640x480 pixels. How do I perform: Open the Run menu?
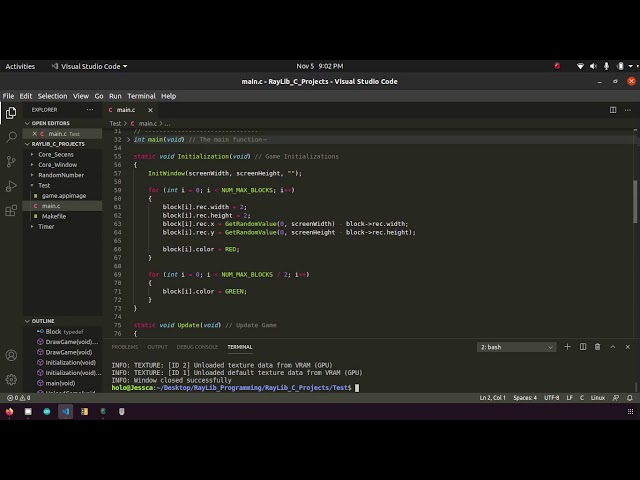115,96
